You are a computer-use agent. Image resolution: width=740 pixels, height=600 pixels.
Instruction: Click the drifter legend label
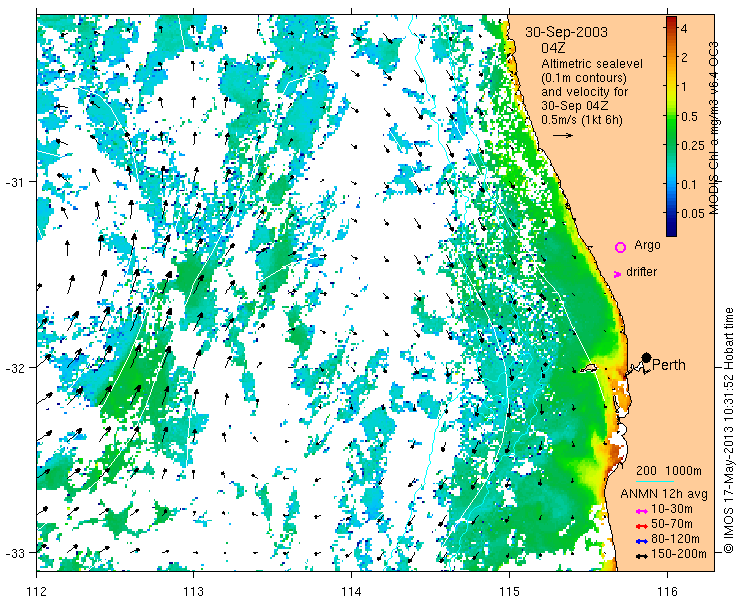tap(641, 272)
